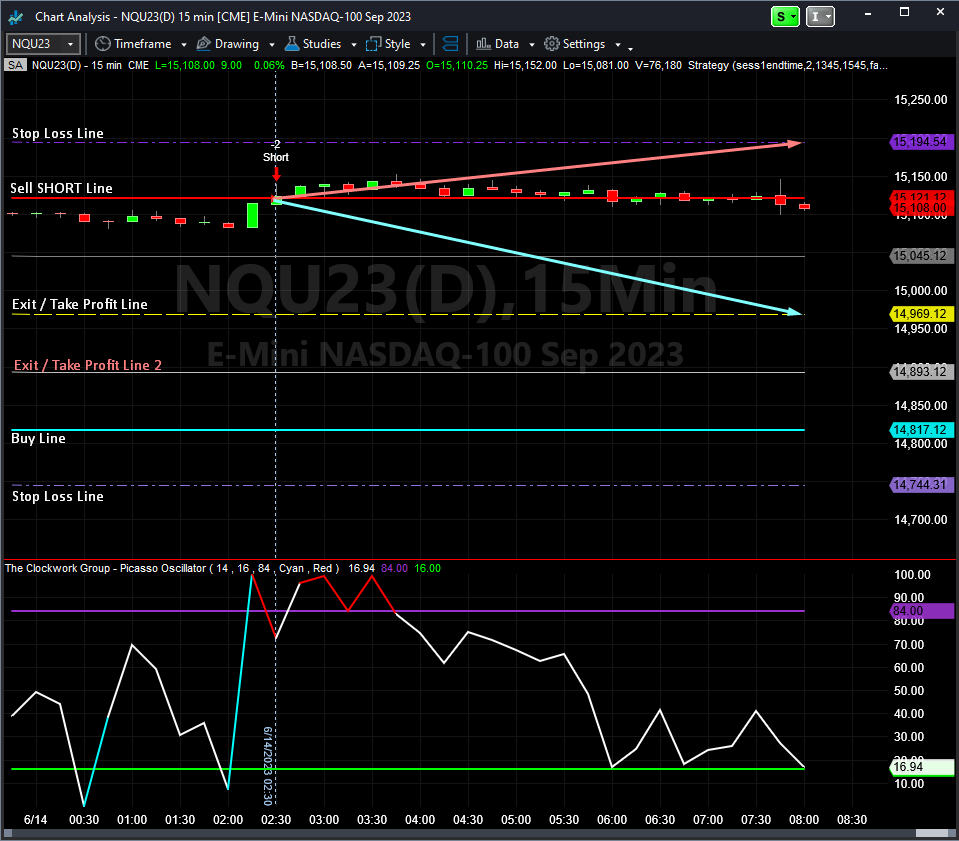Select the 'Sell SHORT Line' text label
The width and height of the screenshot is (959, 841).
[x=61, y=188]
